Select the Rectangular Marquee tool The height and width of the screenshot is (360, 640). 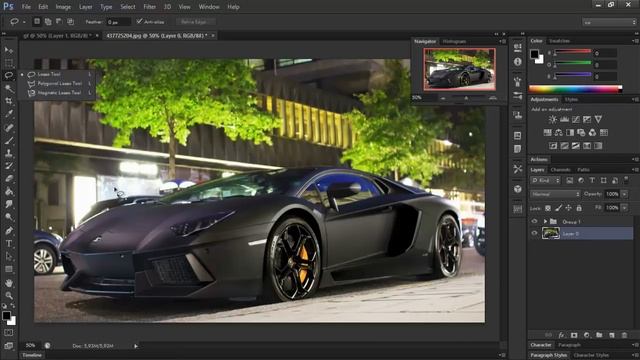(9, 63)
